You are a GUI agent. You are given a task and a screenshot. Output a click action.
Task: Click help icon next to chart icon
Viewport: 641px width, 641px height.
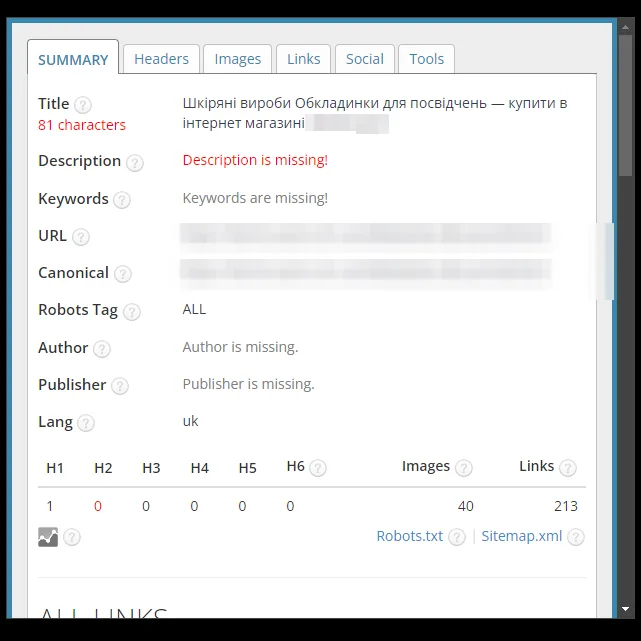(x=72, y=537)
